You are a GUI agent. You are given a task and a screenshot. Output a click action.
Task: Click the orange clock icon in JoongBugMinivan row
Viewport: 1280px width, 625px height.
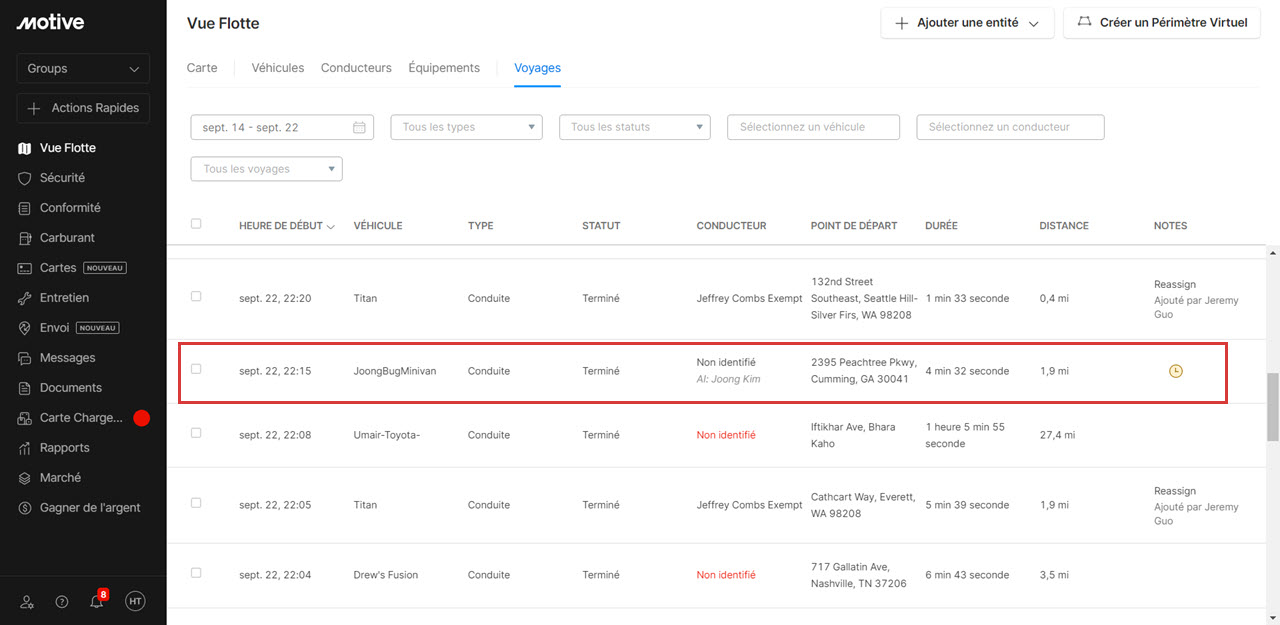(x=1176, y=371)
